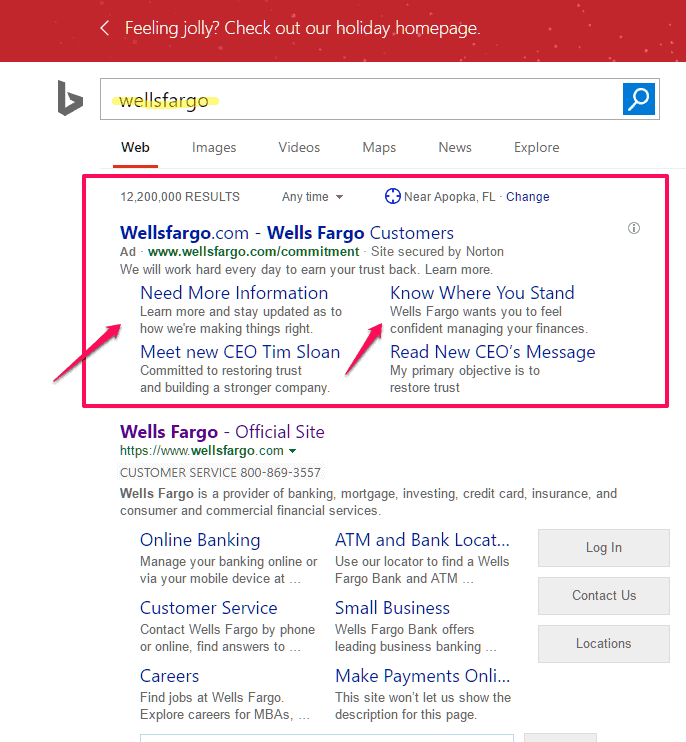
Task: Open the Careers sitelink
Action: (169, 676)
